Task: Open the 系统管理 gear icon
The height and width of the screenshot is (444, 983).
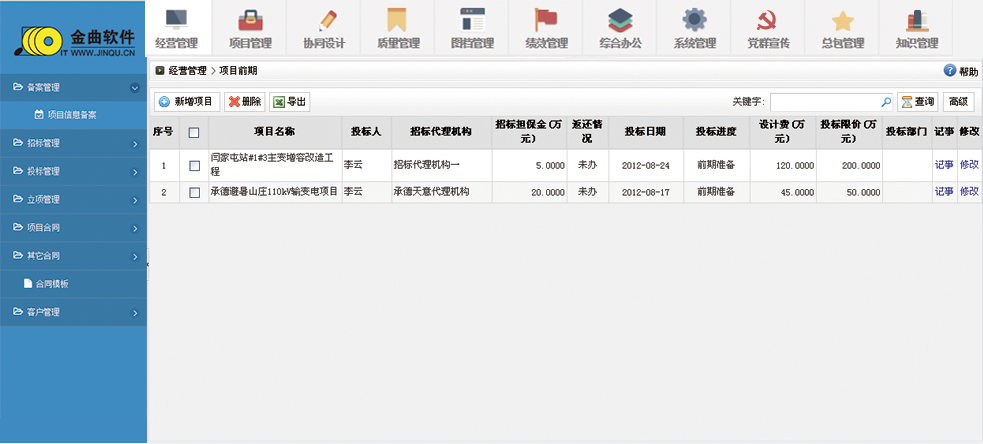Action: pyautogui.click(x=694, y=20)
